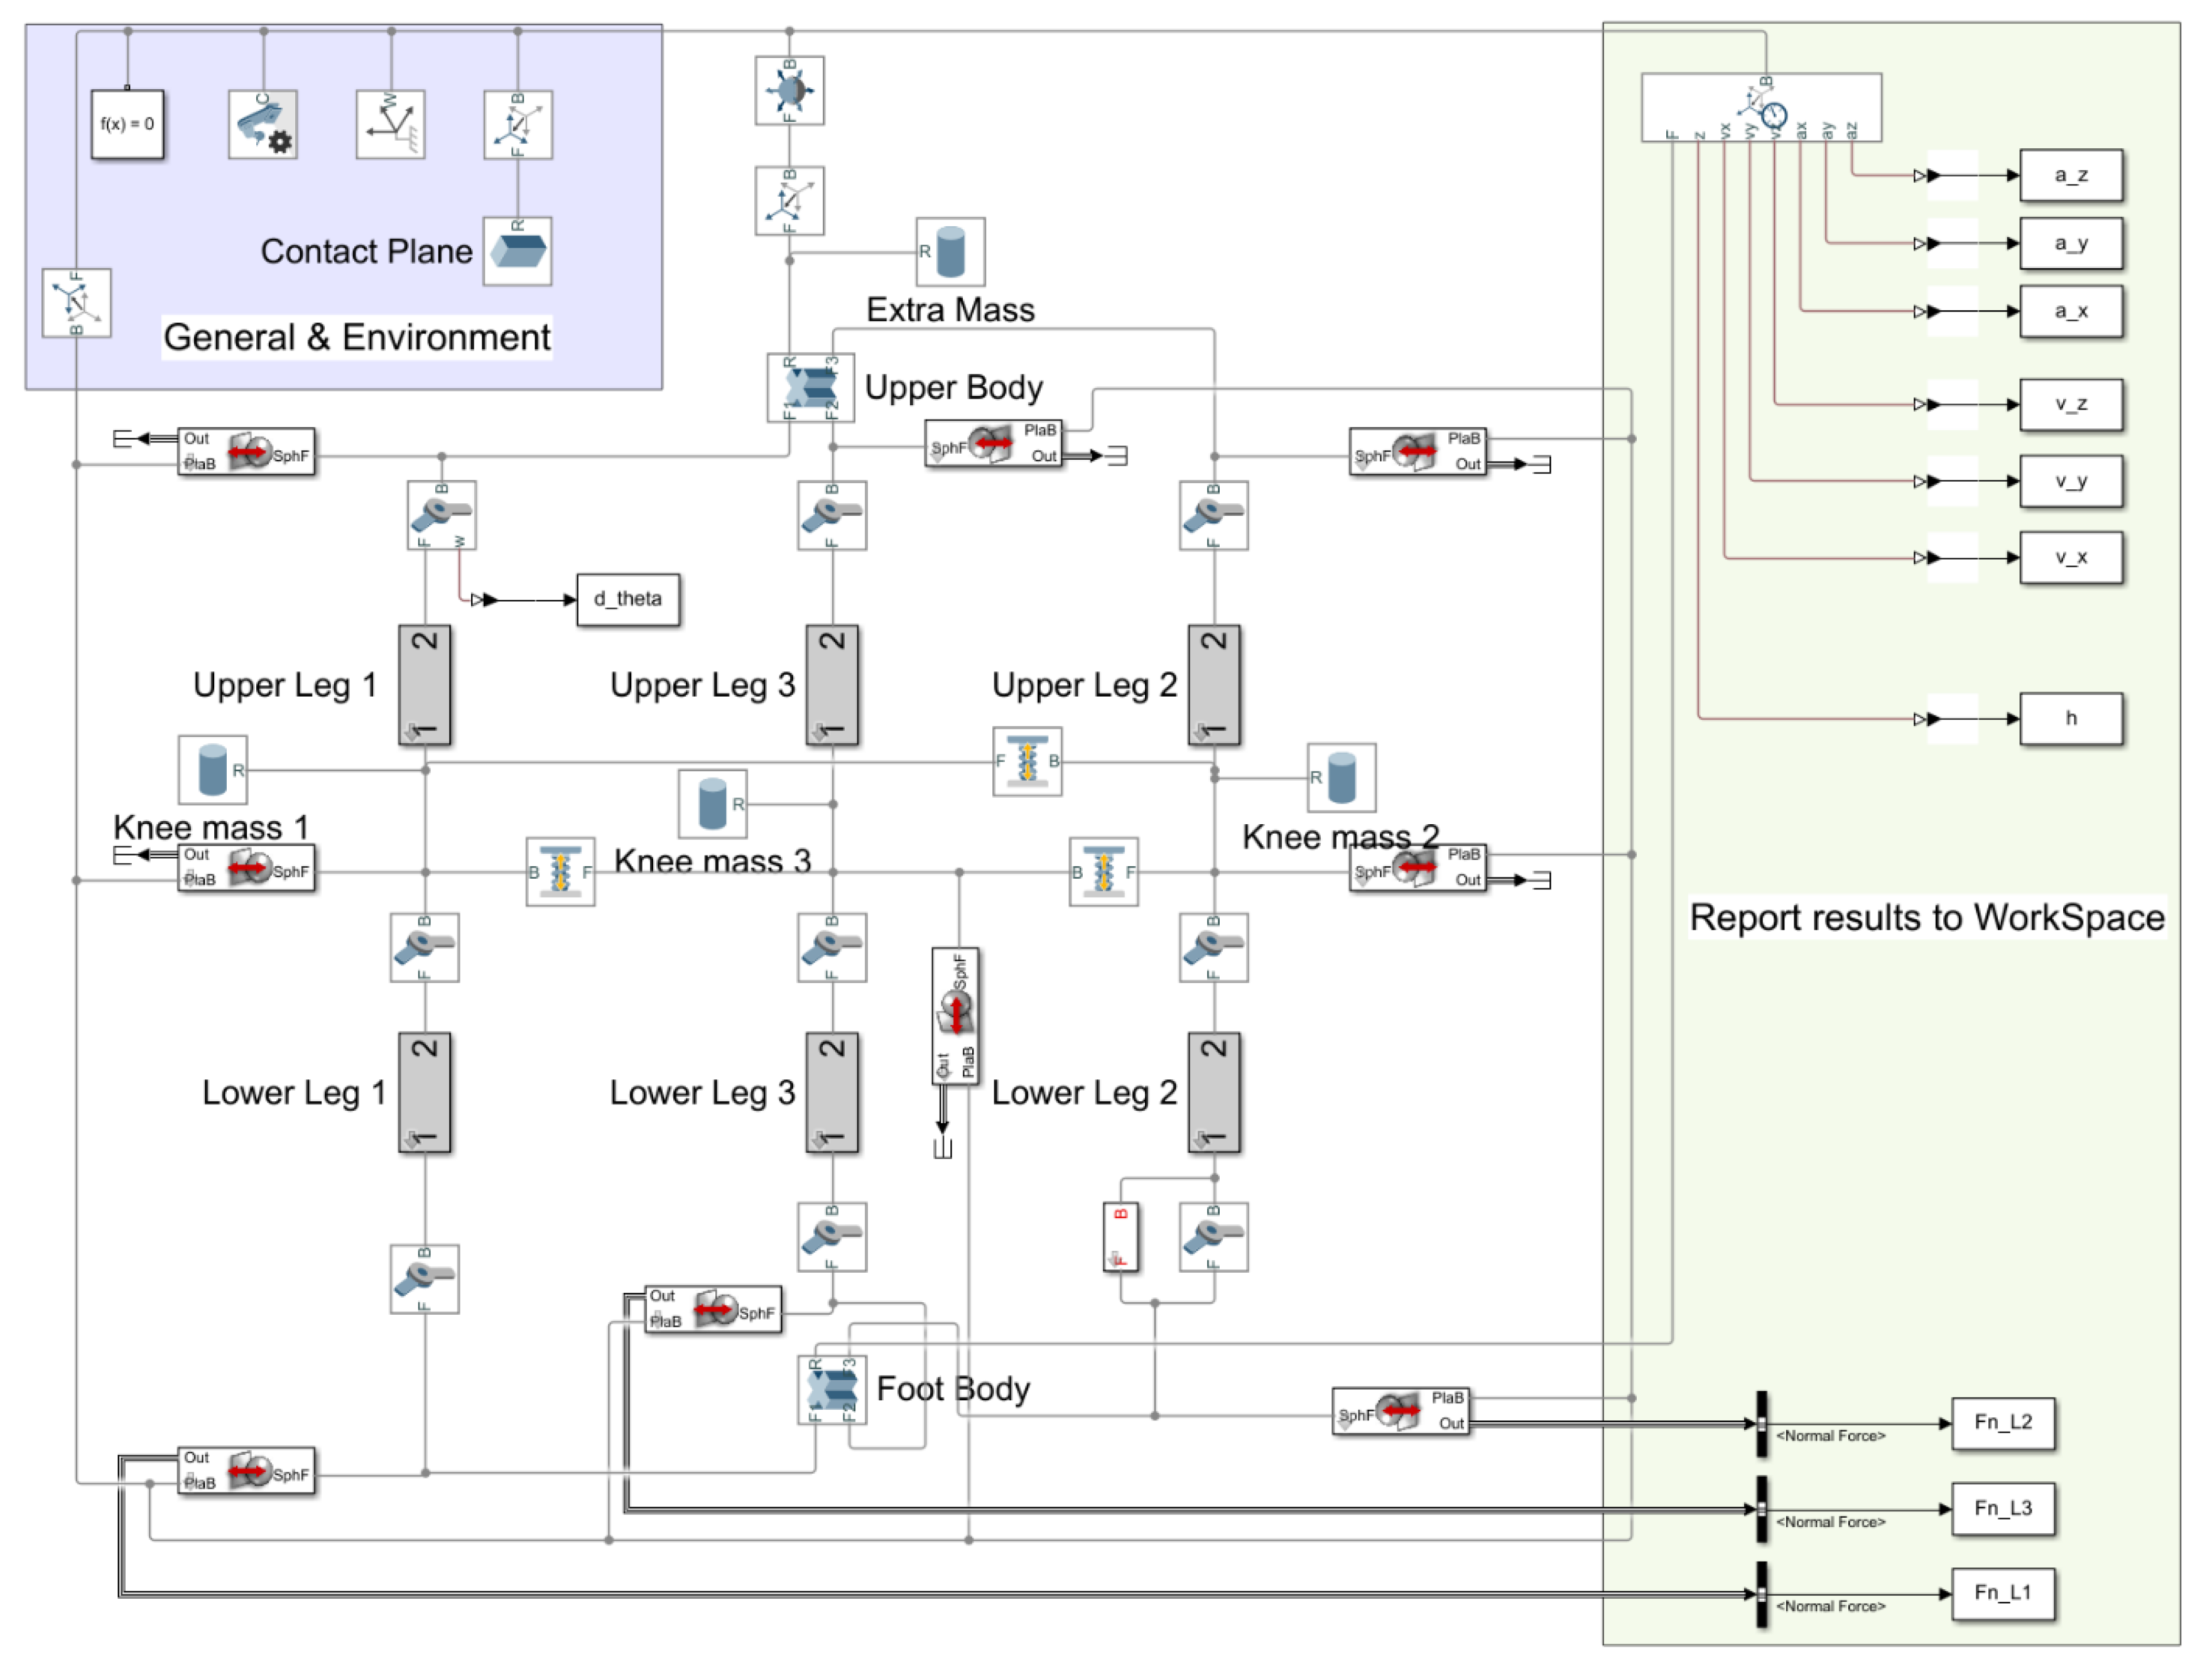Click the d_theta workspace output block

[x=628, y=599]
